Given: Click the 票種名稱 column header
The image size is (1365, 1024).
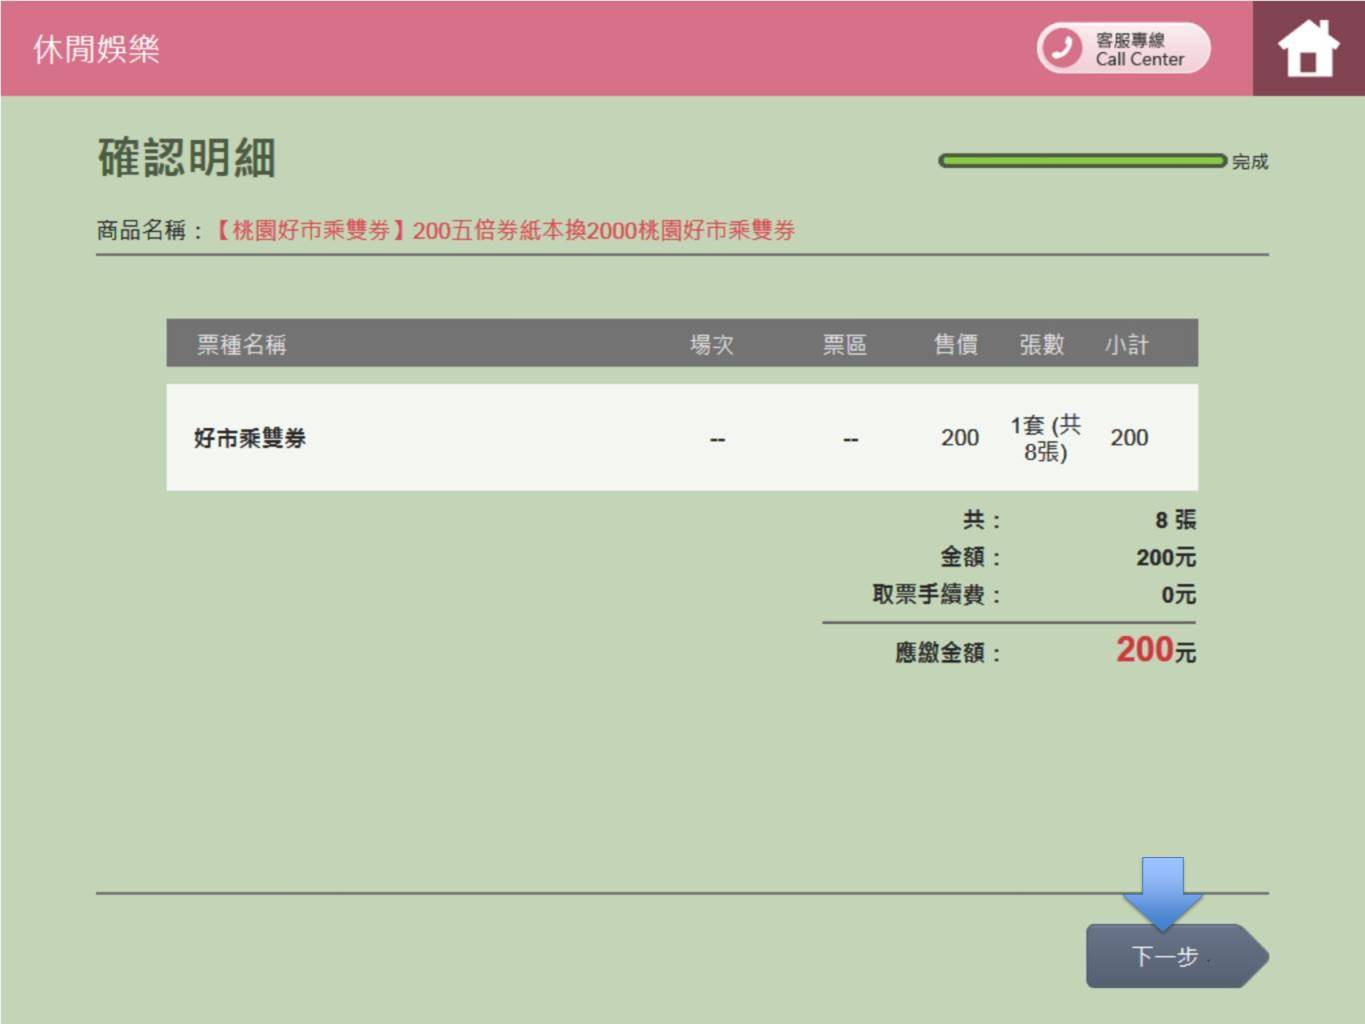Looking at the screenshot, I should coord(241,345).
